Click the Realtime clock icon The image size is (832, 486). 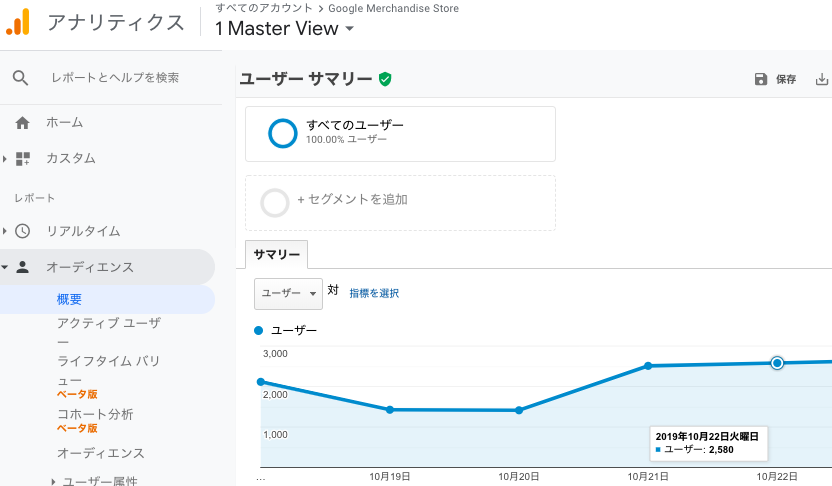(x=23, y=231)
